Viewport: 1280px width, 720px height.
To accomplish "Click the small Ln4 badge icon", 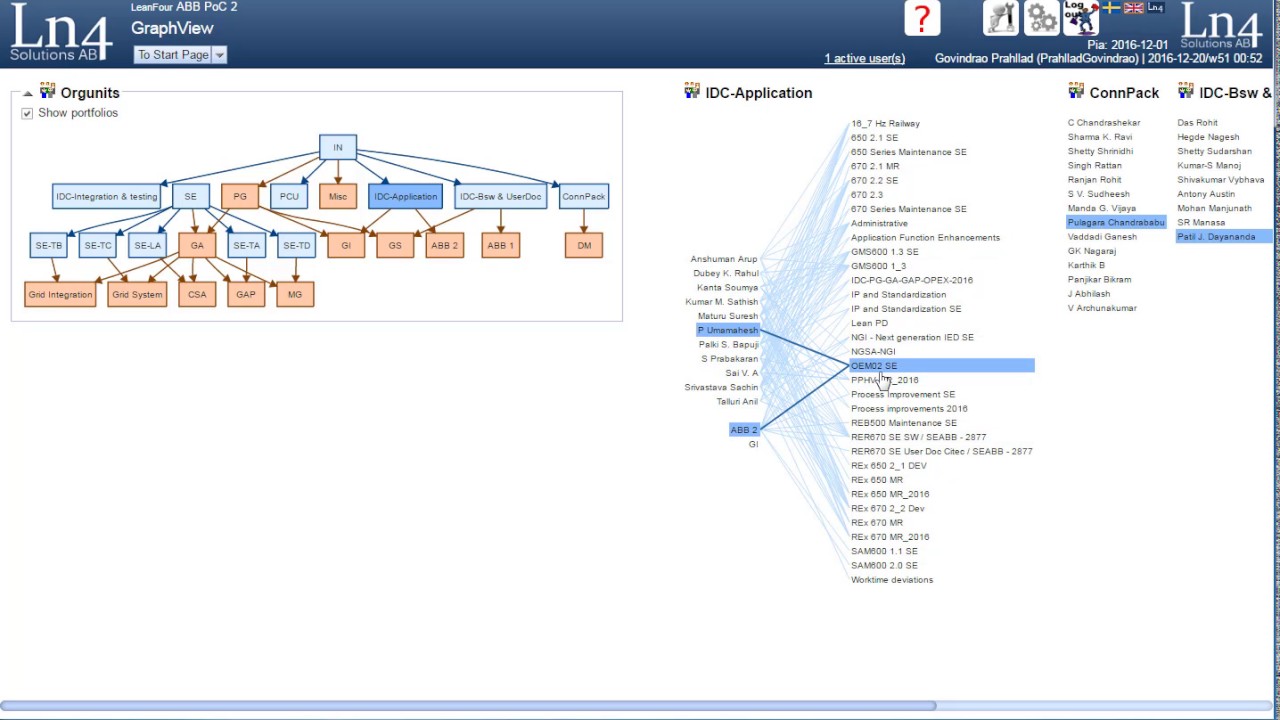I will coord(1155,8).
